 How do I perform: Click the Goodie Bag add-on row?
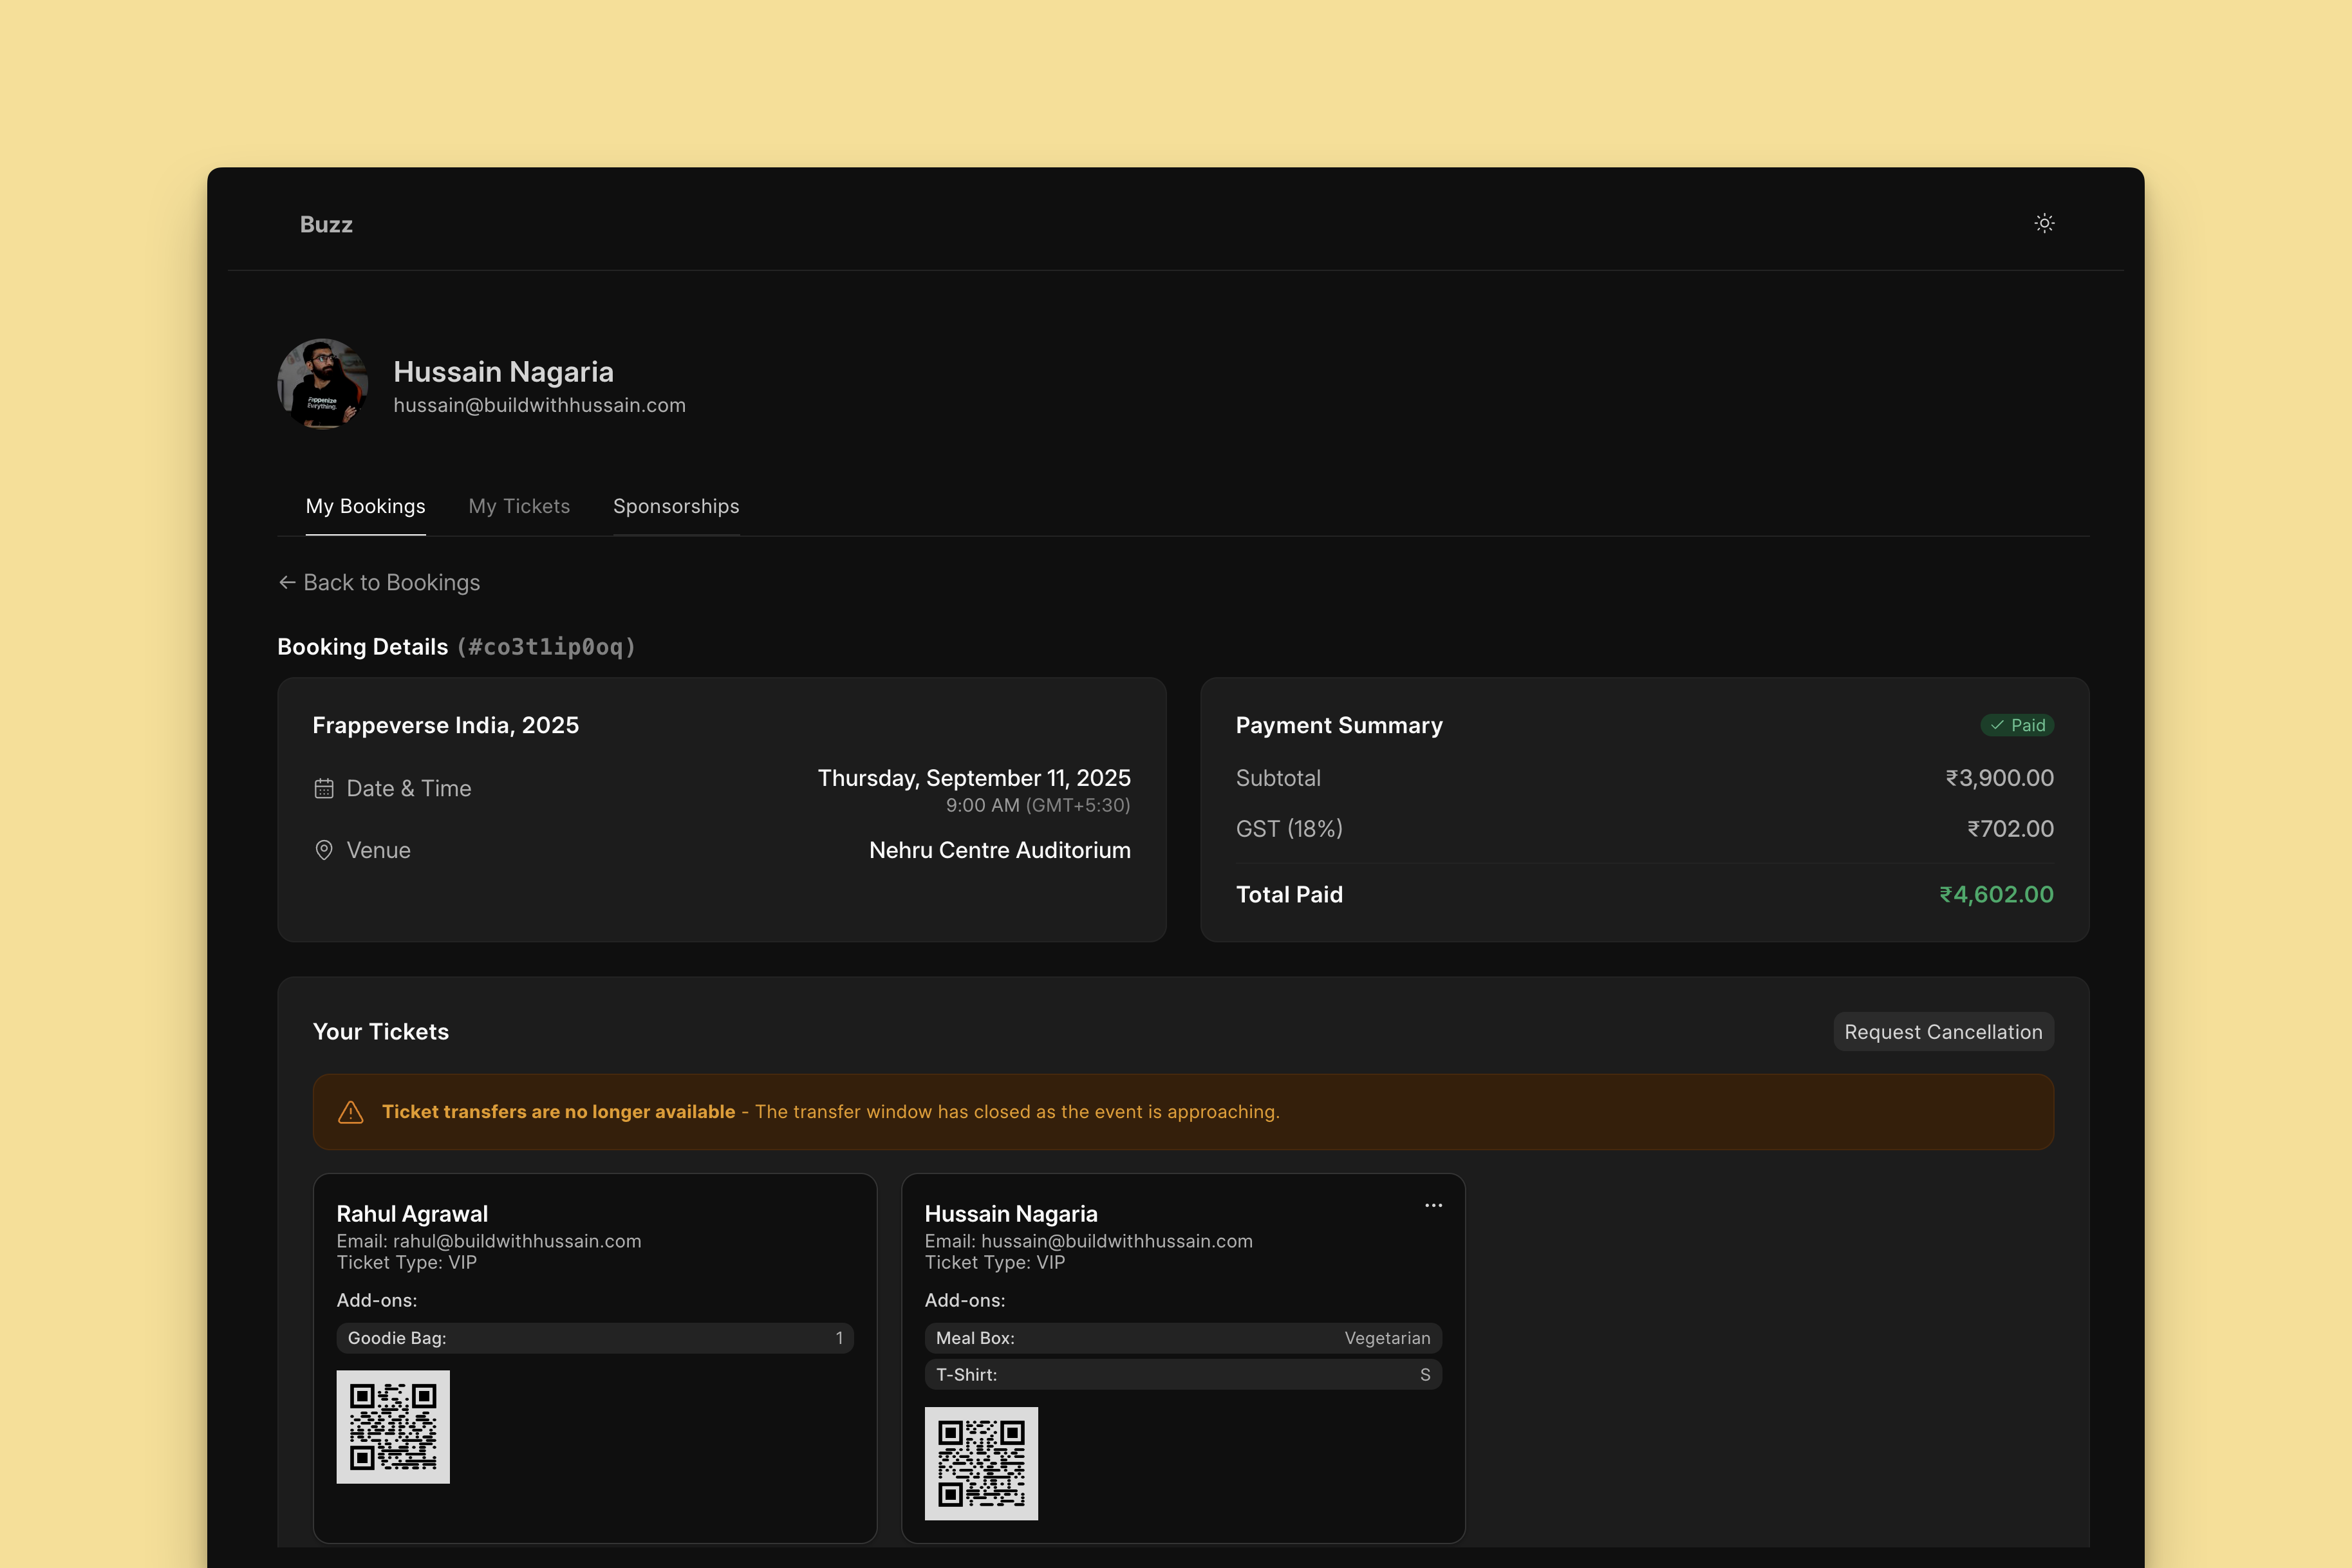(x=595, y=1338)
